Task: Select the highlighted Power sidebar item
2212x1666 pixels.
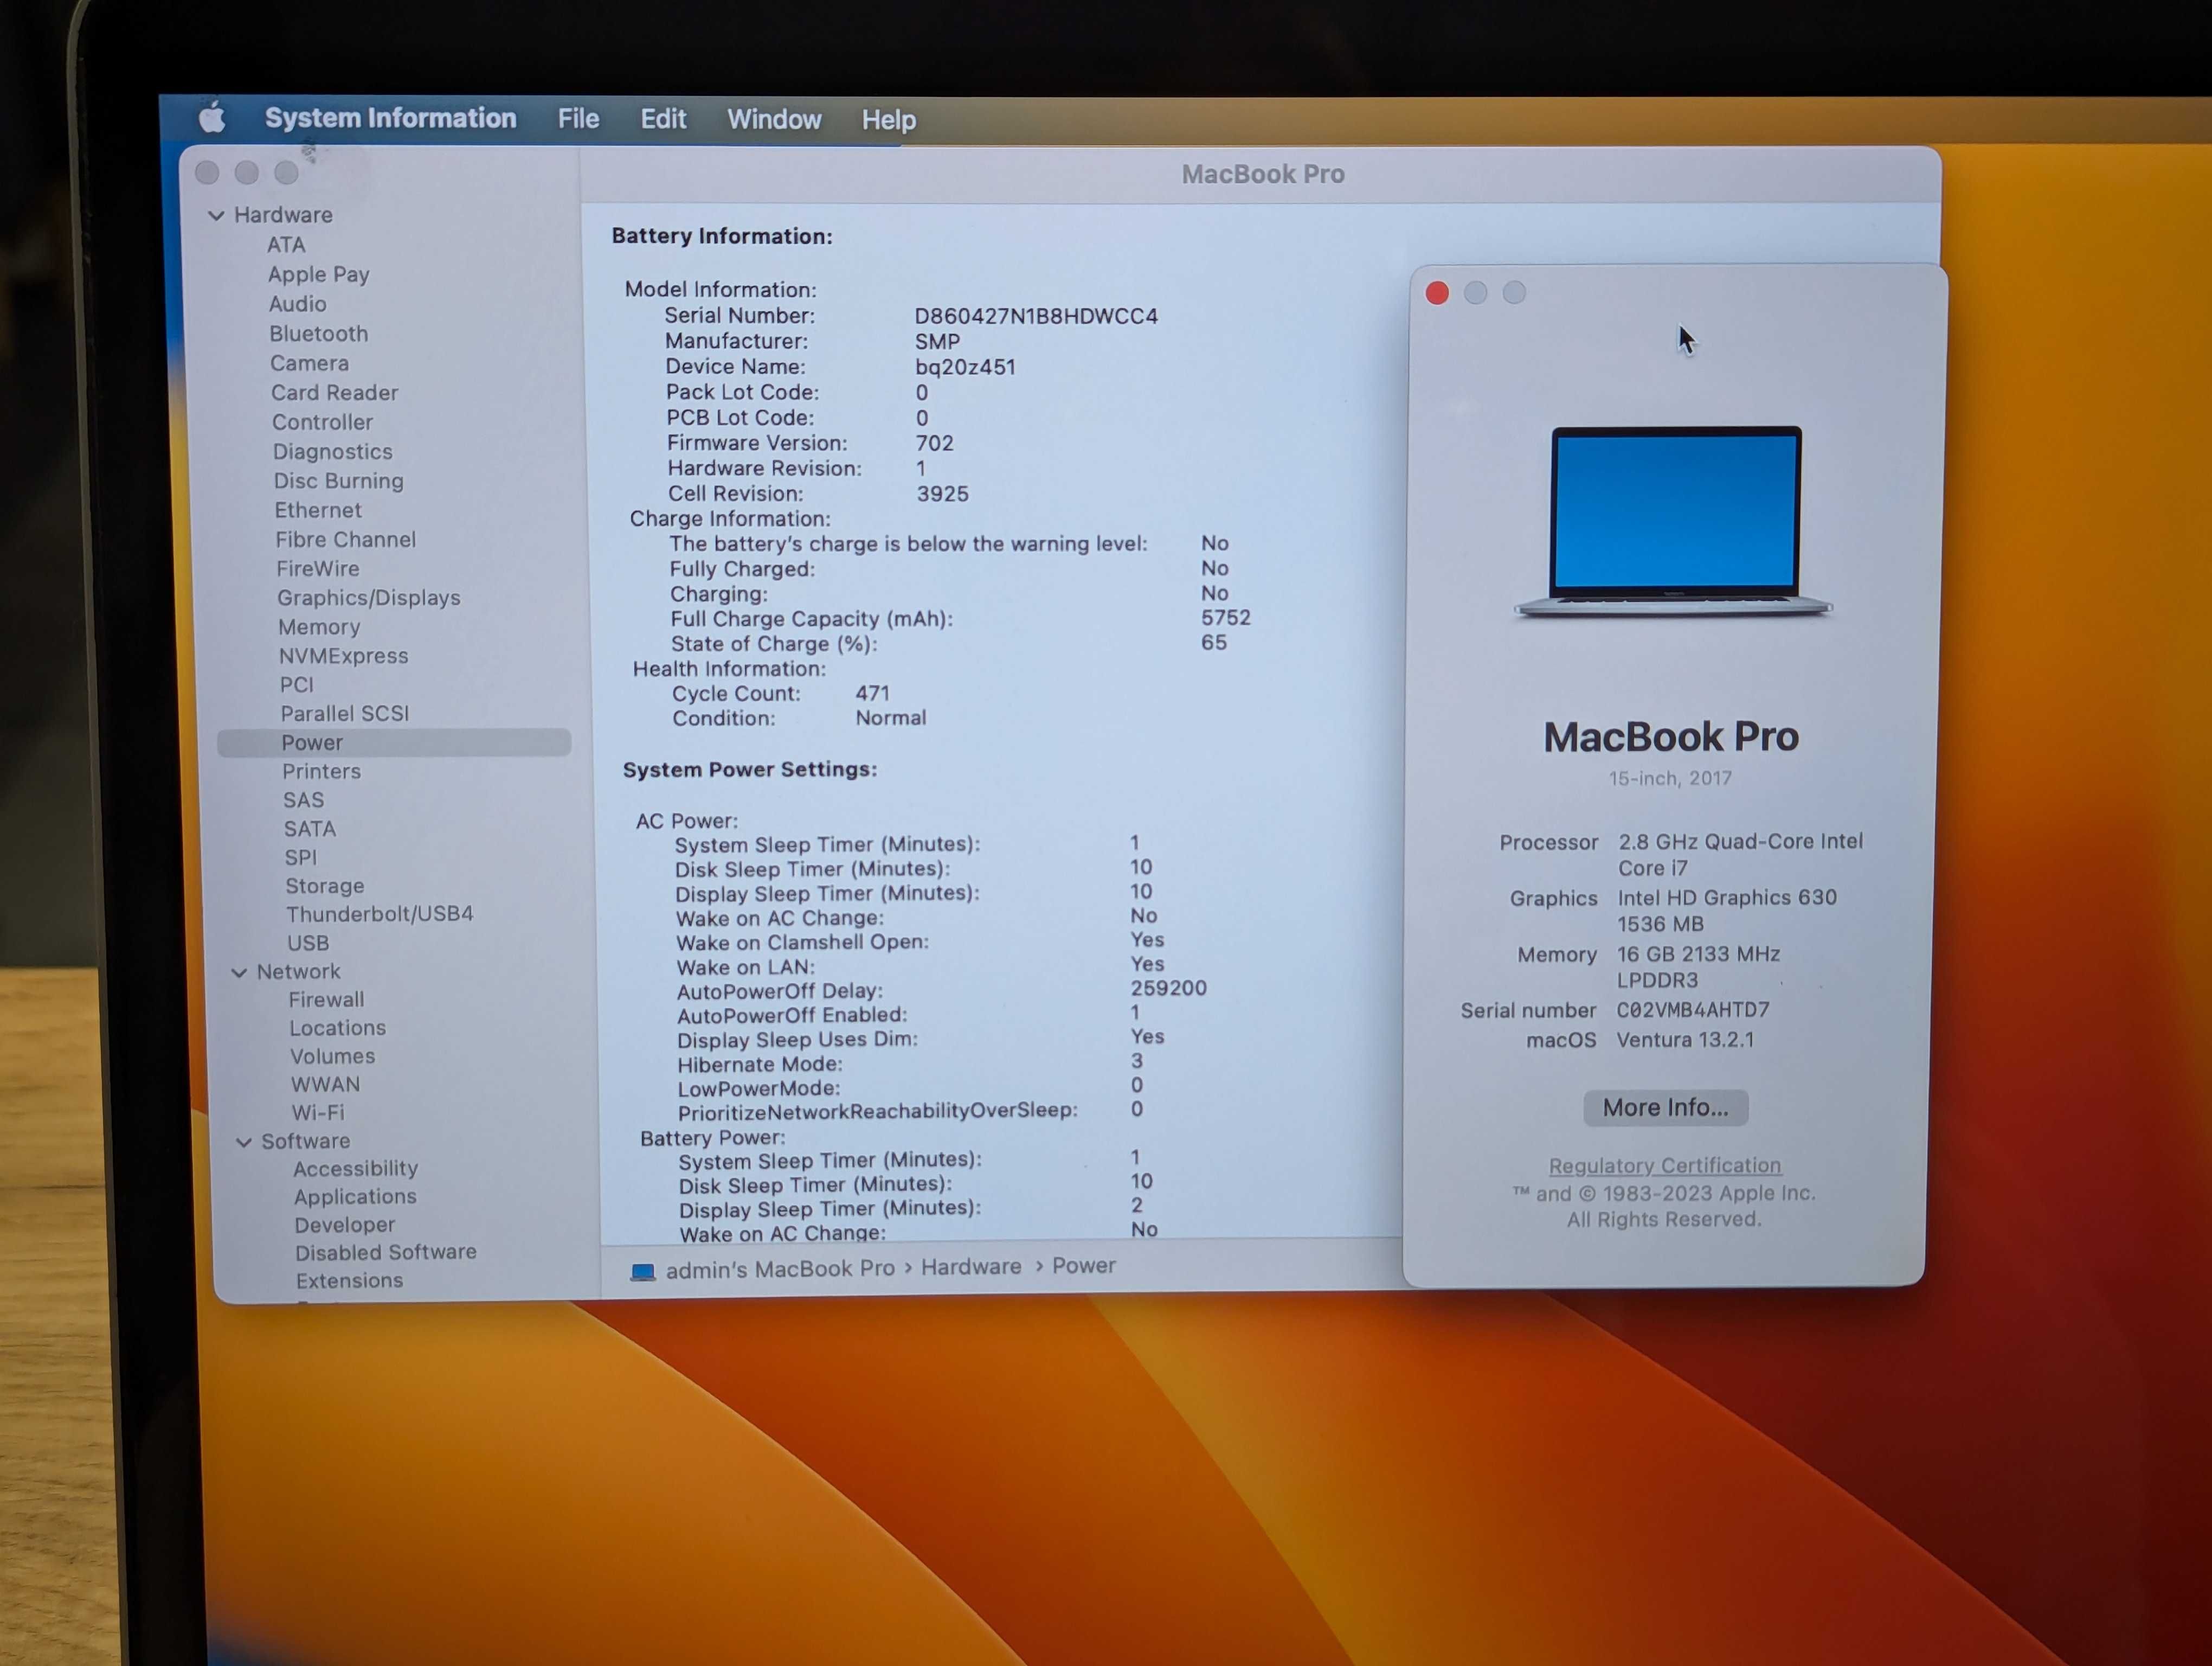Action: [394, 743]
